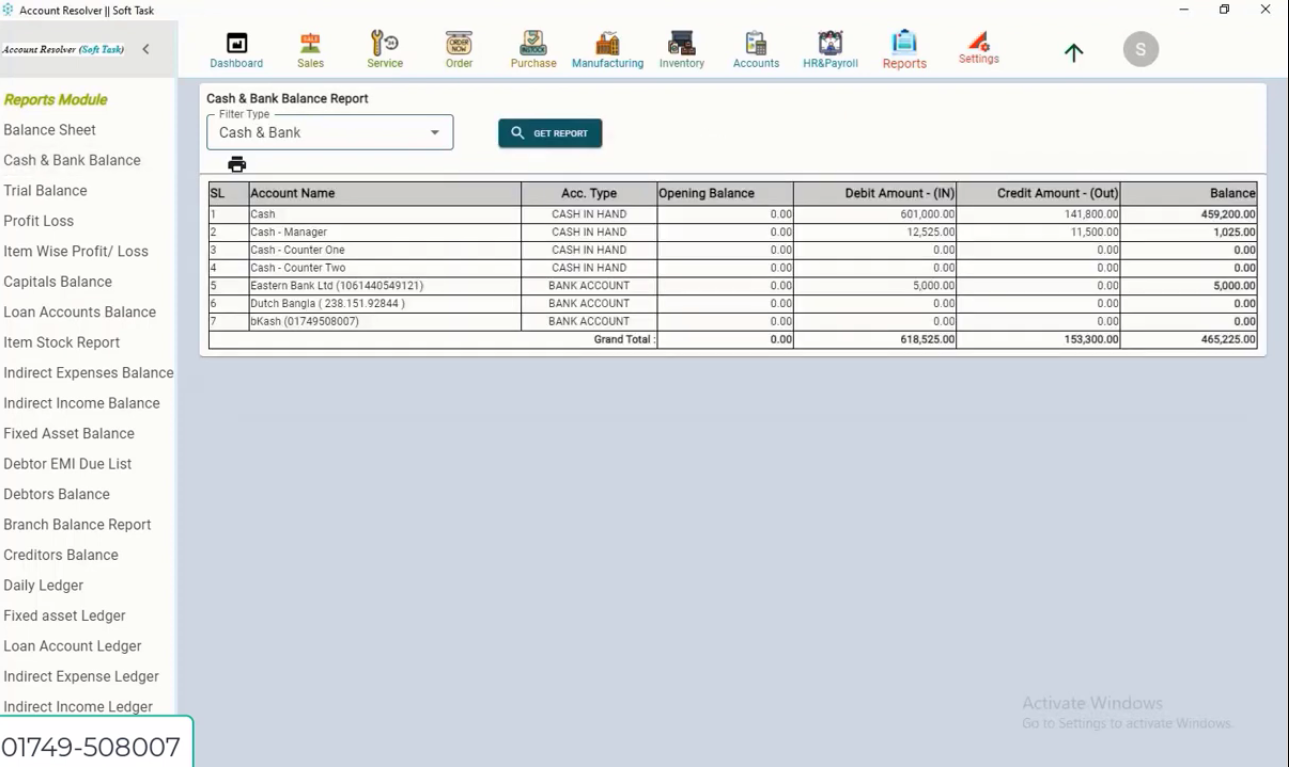This screenshot has height=767, width=1289.
Task: Click the green upward arrow icon
Action: click(1072, 53)
